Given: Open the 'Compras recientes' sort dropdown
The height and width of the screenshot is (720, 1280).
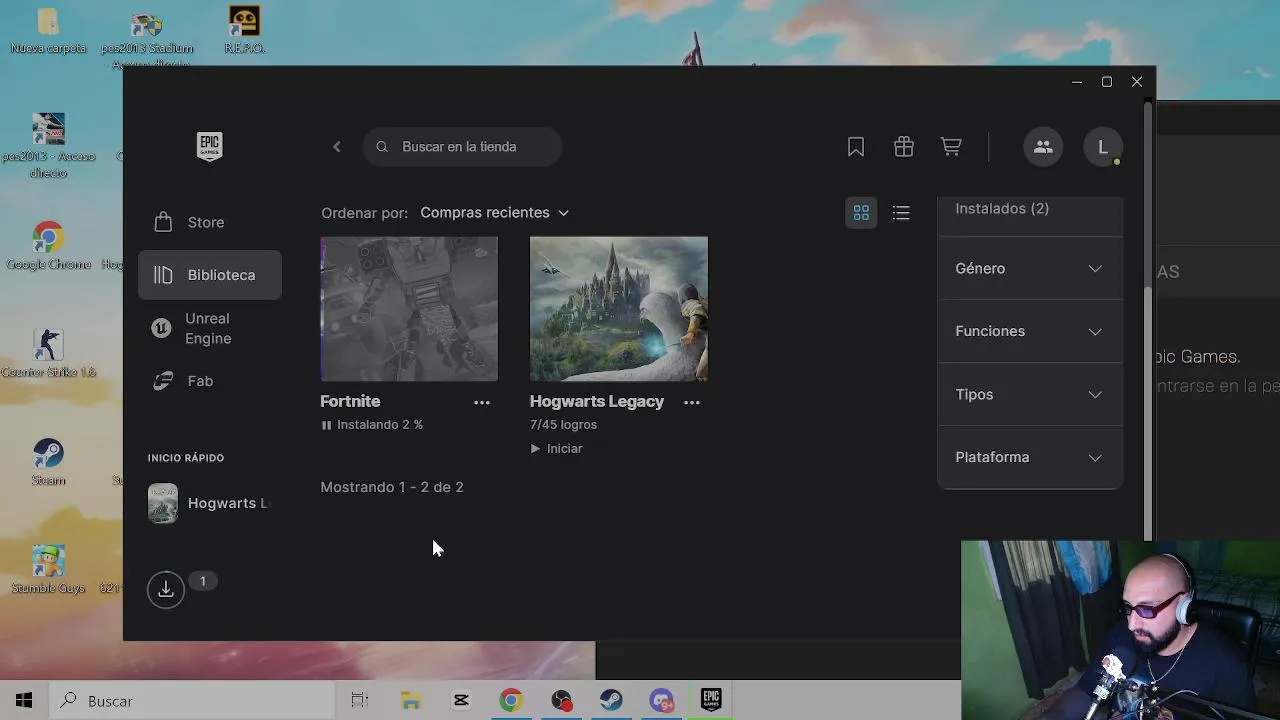Looking at the screenshot, I should point(494,213).
